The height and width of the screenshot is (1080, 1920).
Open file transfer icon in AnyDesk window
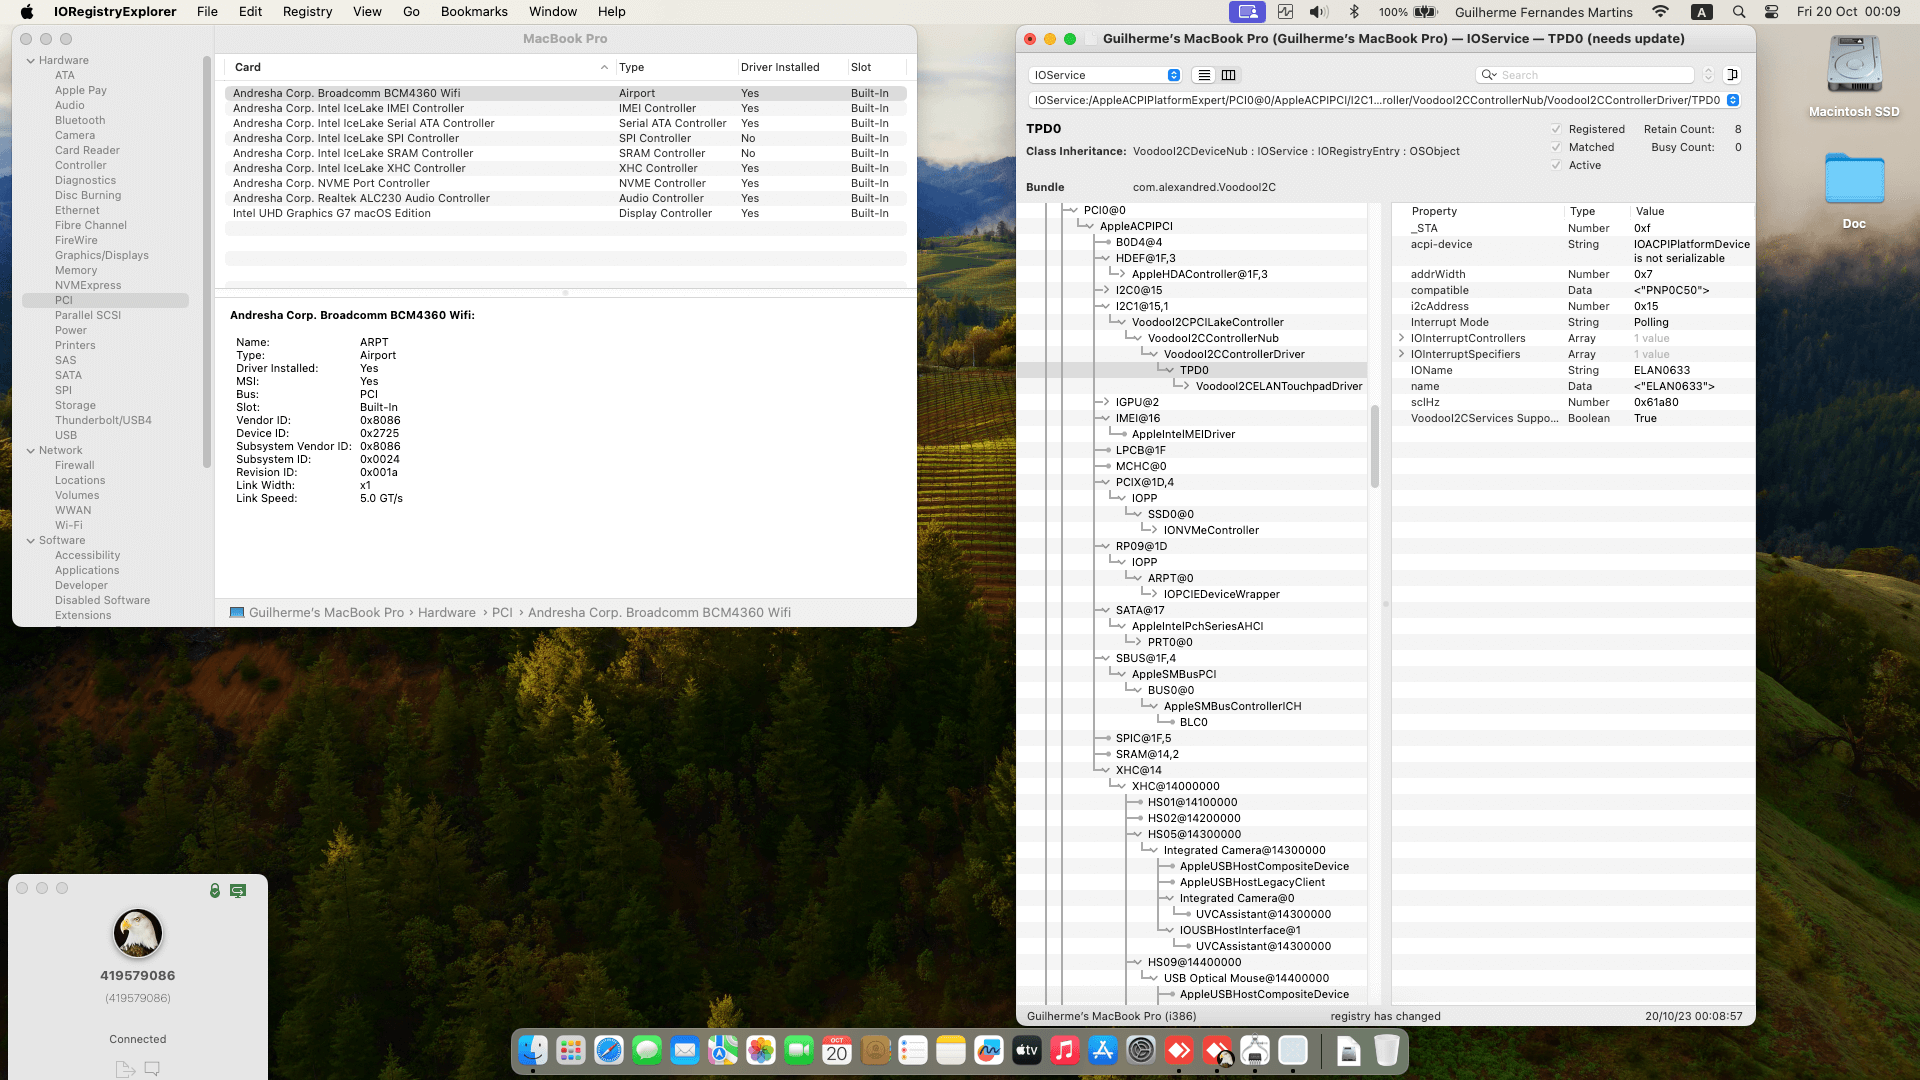coord(125,1069)
